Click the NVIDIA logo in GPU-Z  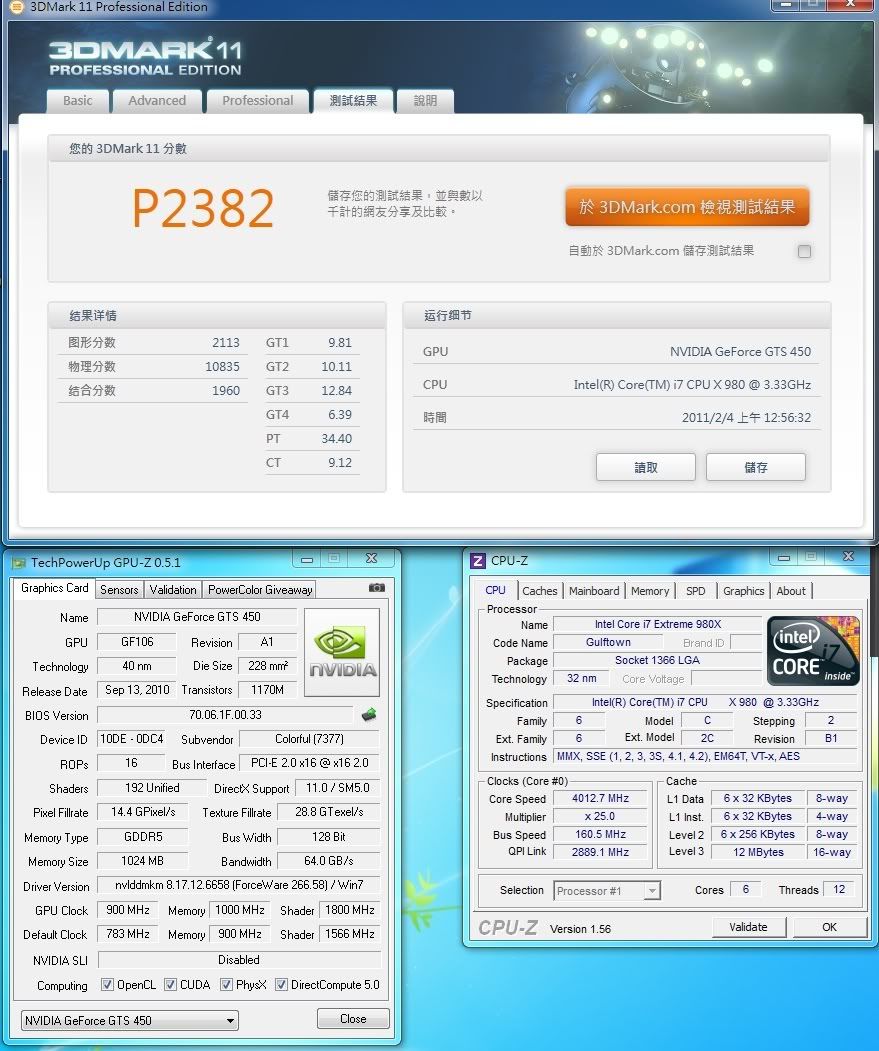click(342, 652)
